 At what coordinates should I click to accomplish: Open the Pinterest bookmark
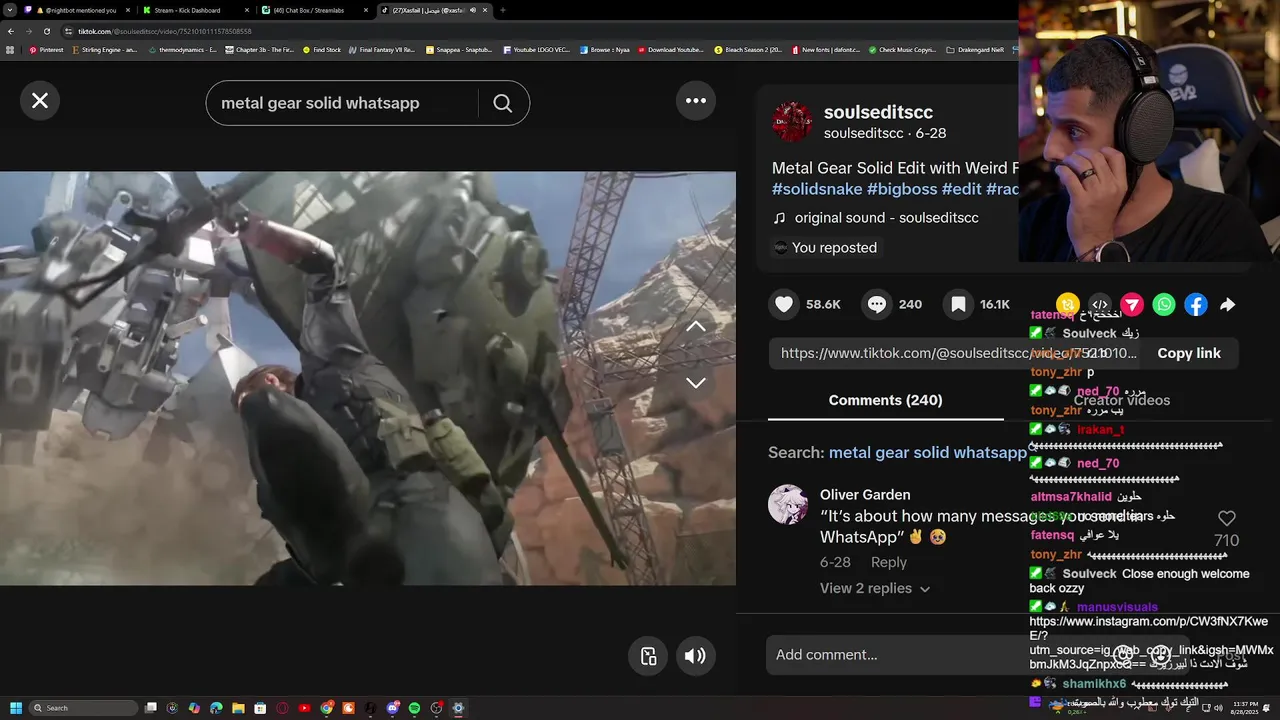(47, 49)
